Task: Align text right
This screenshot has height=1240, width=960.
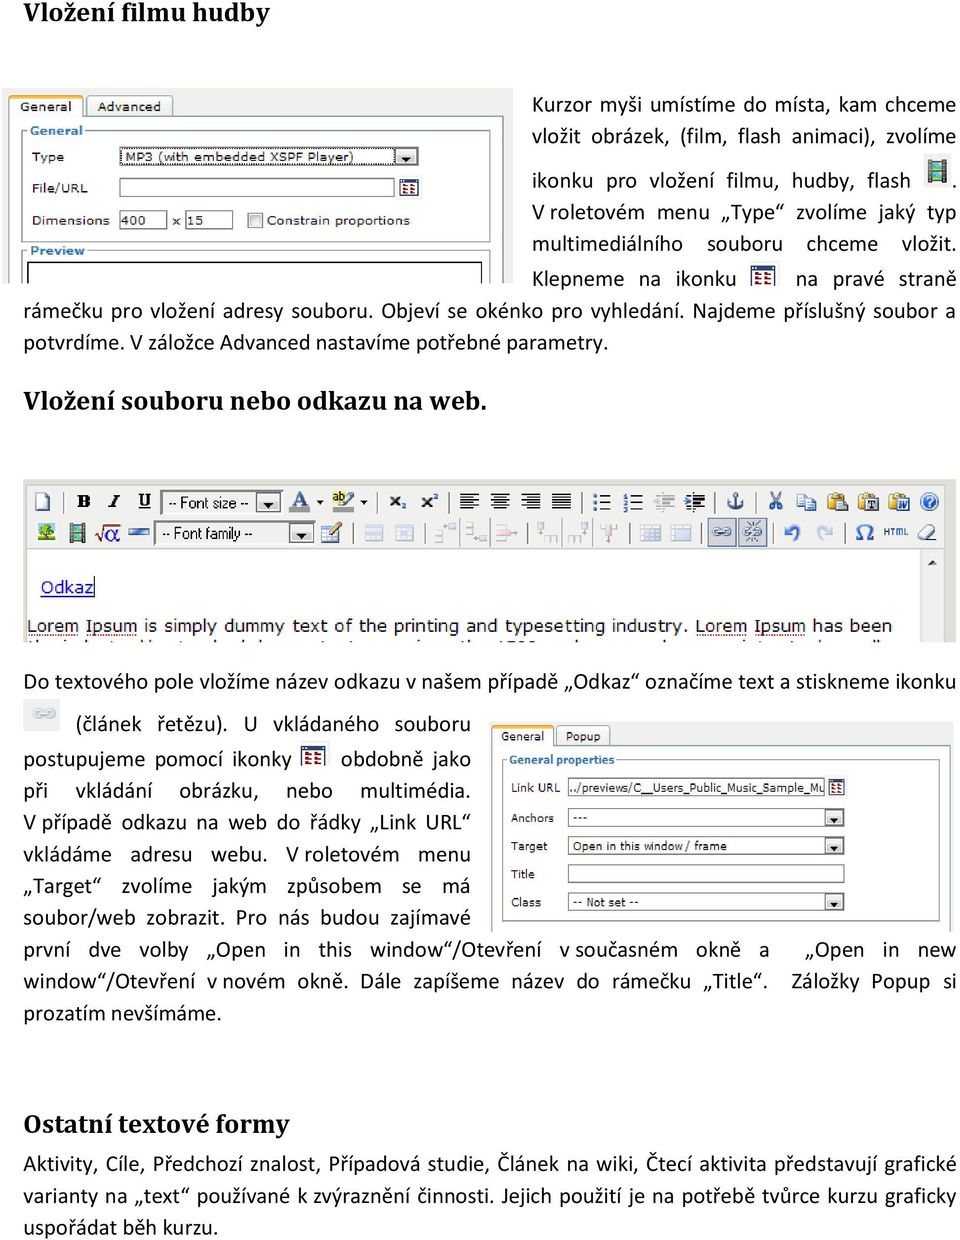Action: 531,502
